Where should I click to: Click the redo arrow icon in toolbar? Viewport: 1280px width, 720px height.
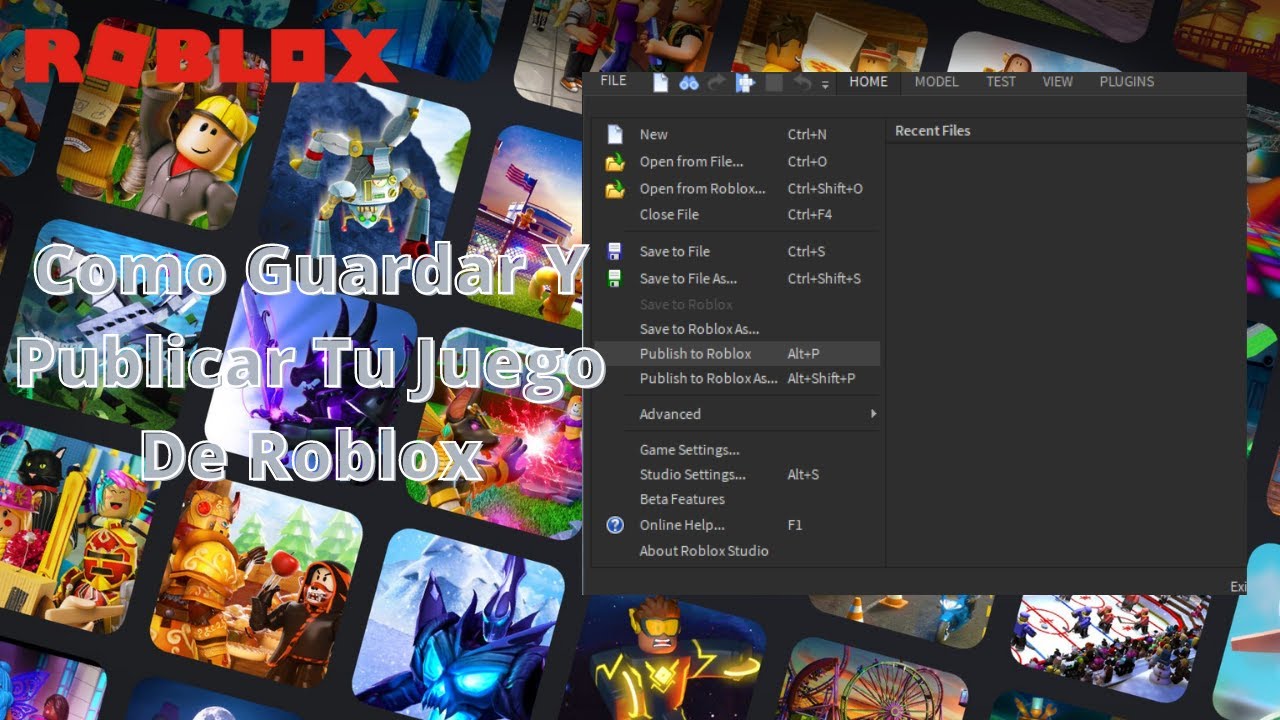coord(716,83)
